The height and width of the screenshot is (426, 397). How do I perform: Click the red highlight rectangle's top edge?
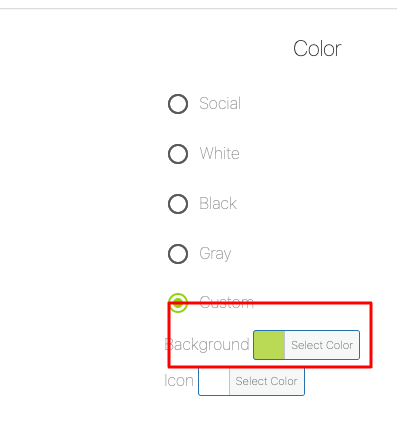click(270, 303)
